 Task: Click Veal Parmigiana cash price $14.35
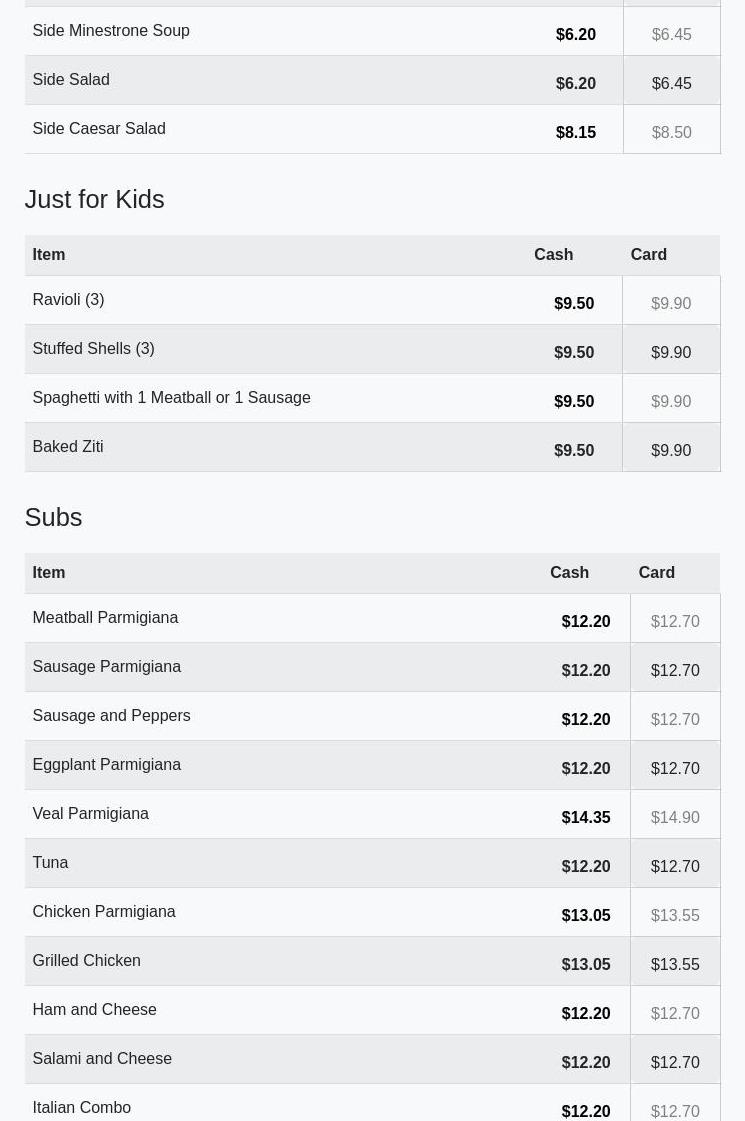tap(586, 817)
